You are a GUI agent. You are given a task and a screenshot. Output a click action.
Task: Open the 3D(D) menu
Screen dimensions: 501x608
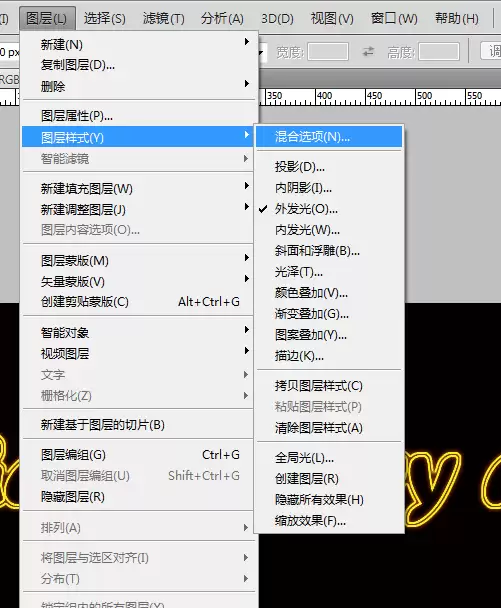point(277,18)
